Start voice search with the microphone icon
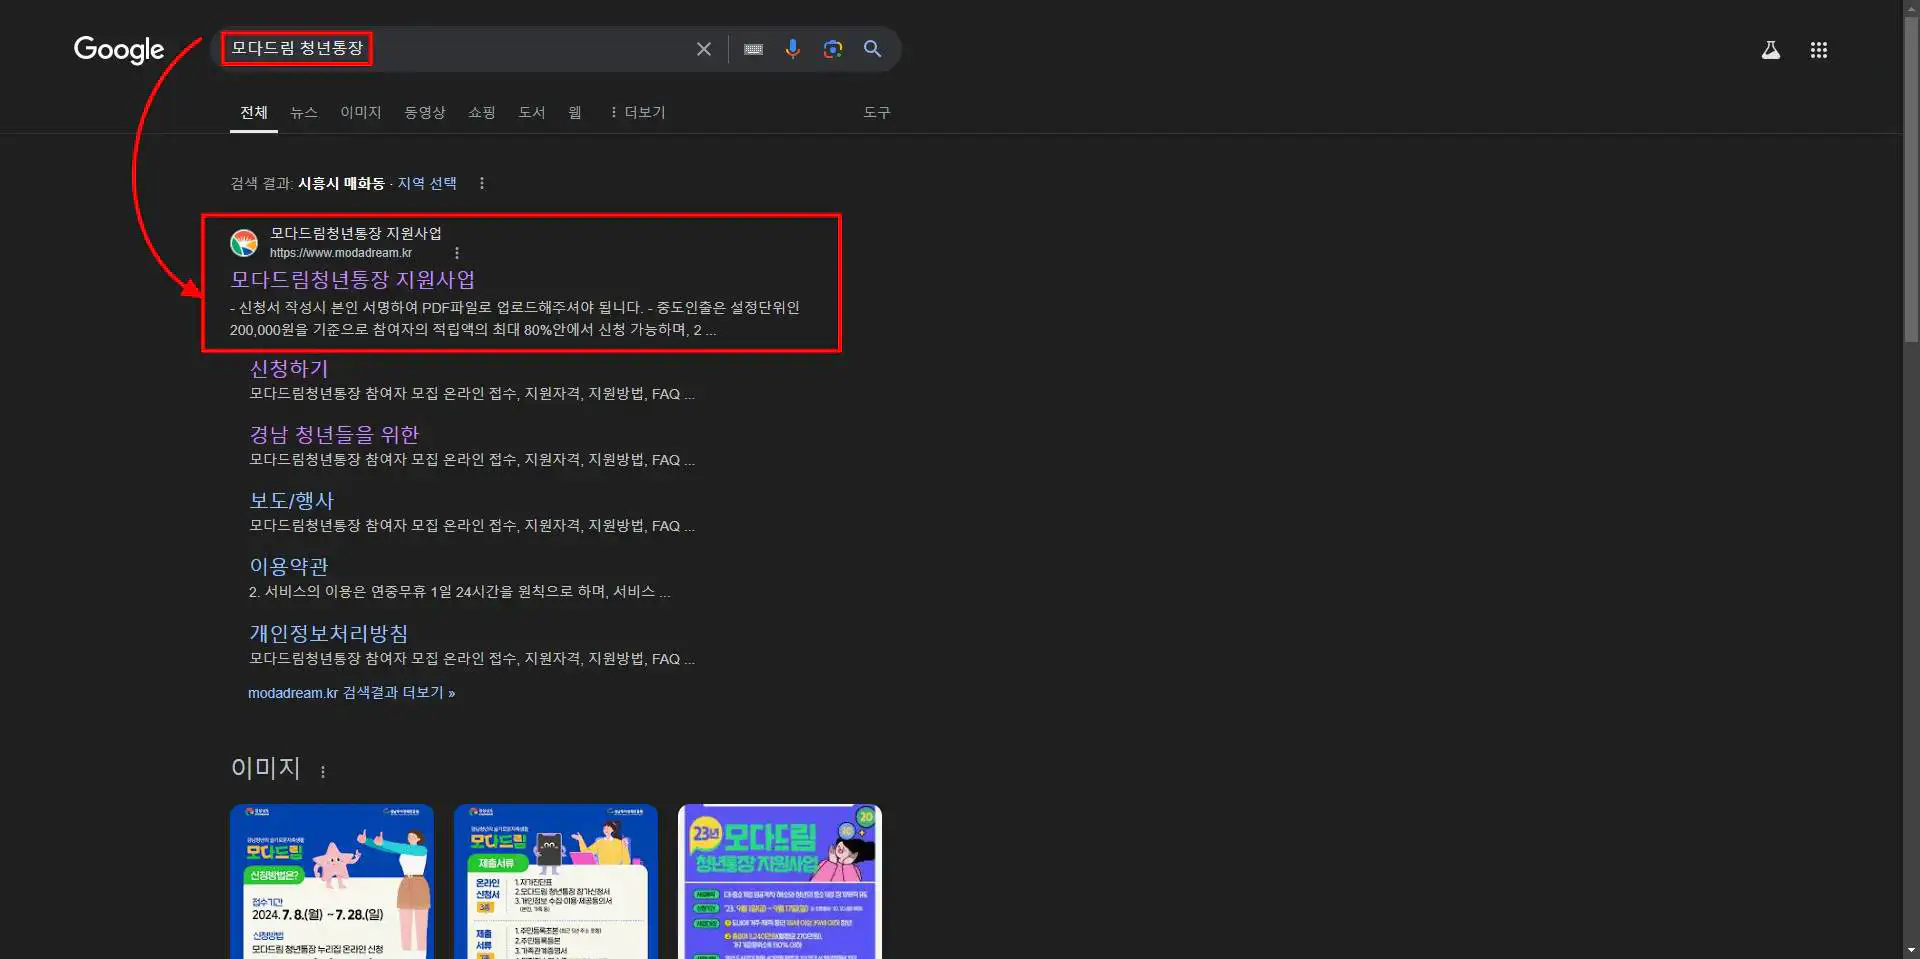 792,49
